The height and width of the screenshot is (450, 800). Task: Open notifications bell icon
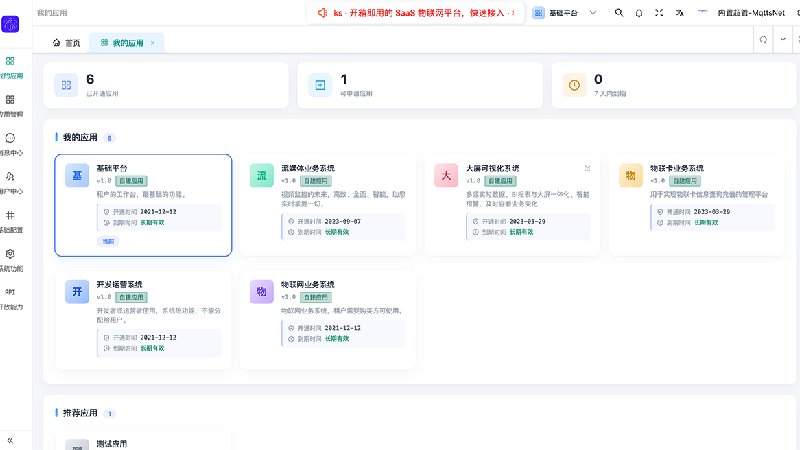[639, 13]
